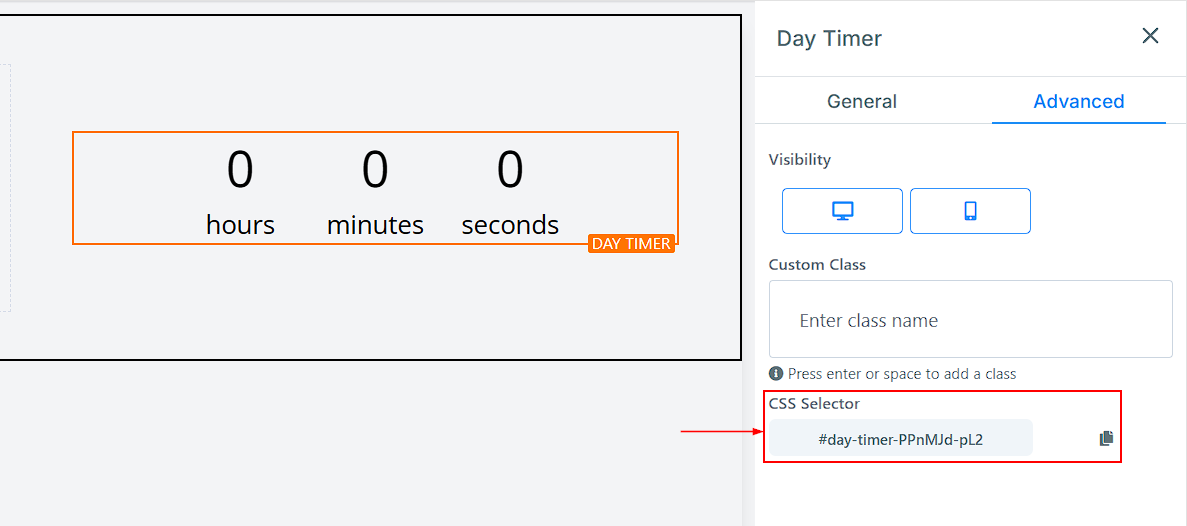Image resolution: width=1187 pixels, height=526 pixels.
Task: Click the CSS Selector section label
Action: pyautogui.click(x=814, y=404)
